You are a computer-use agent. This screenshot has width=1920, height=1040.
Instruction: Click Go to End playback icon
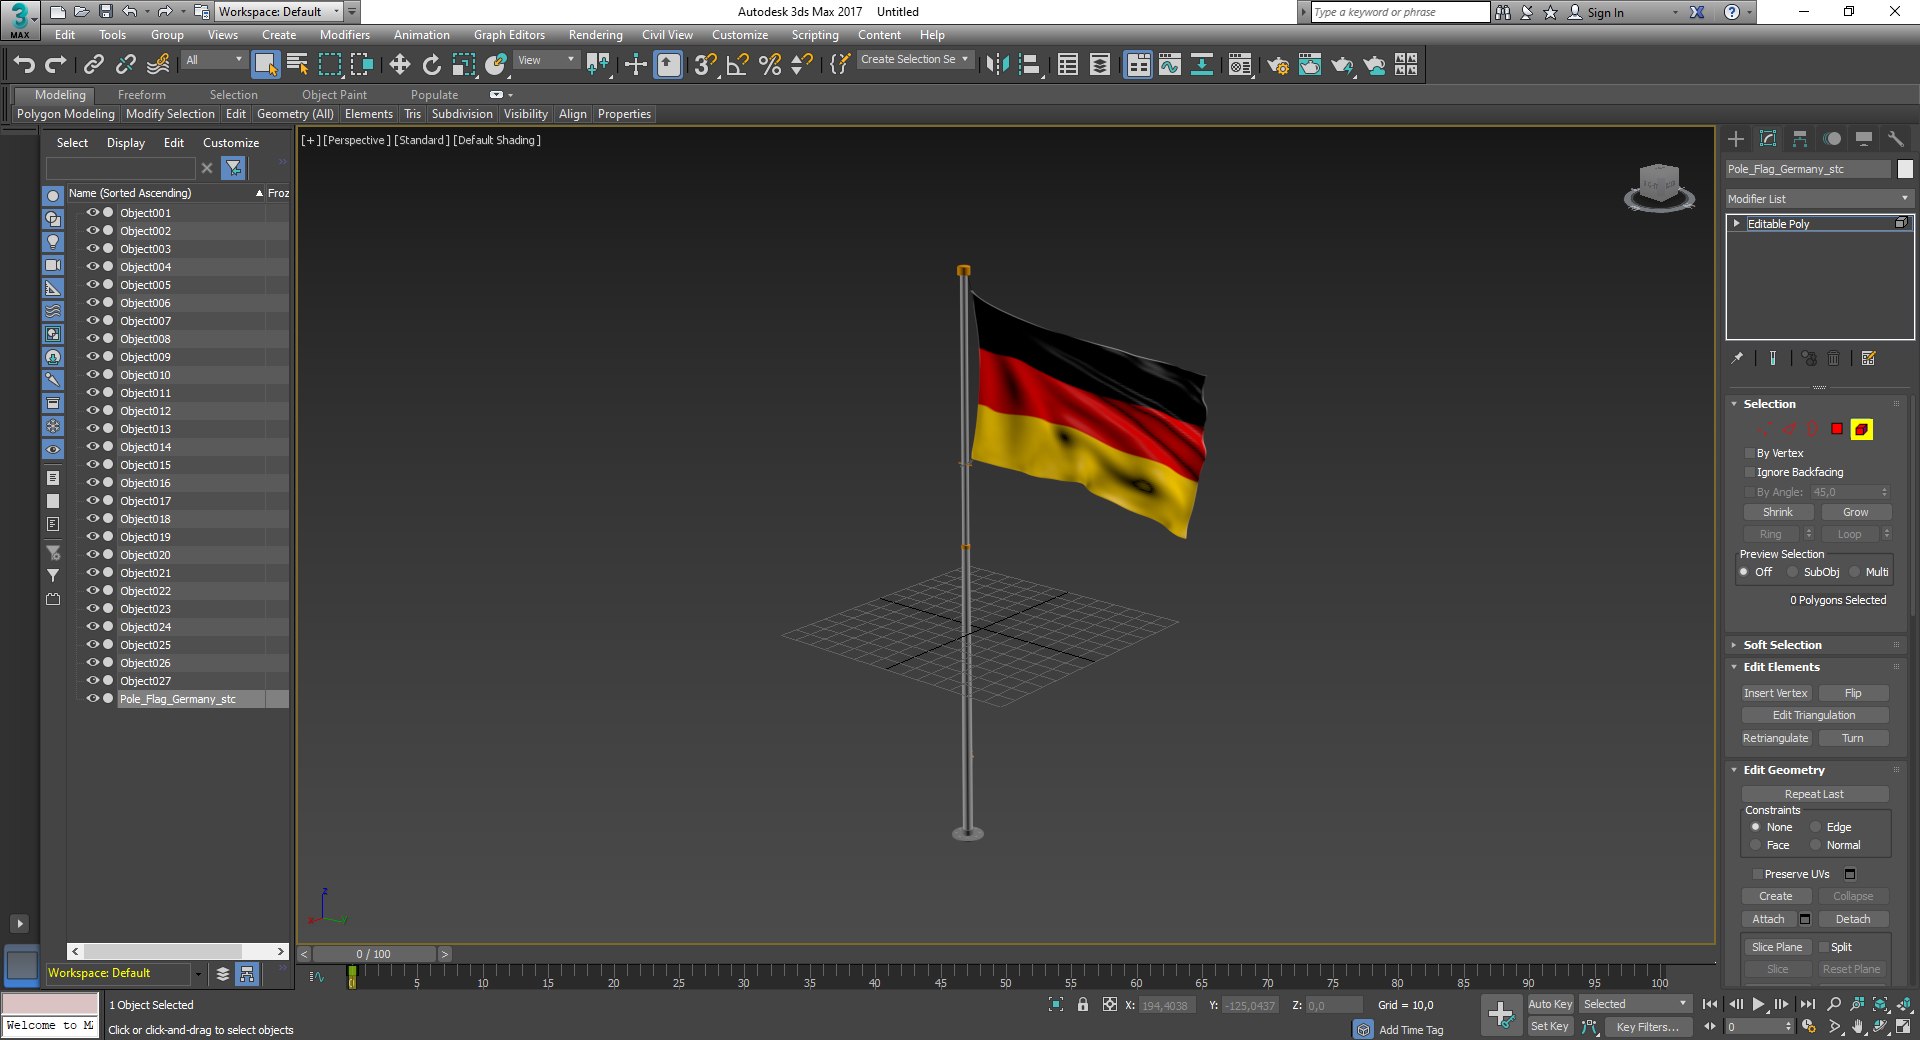(x=1808, y=1004)
